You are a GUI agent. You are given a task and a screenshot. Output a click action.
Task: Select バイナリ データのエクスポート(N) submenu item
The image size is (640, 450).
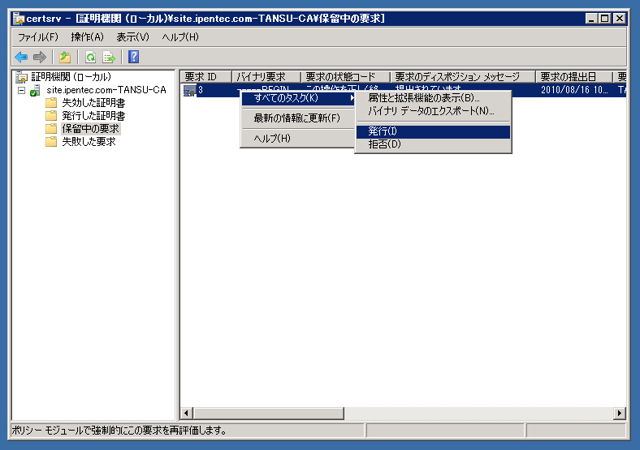tap(433, 111)
